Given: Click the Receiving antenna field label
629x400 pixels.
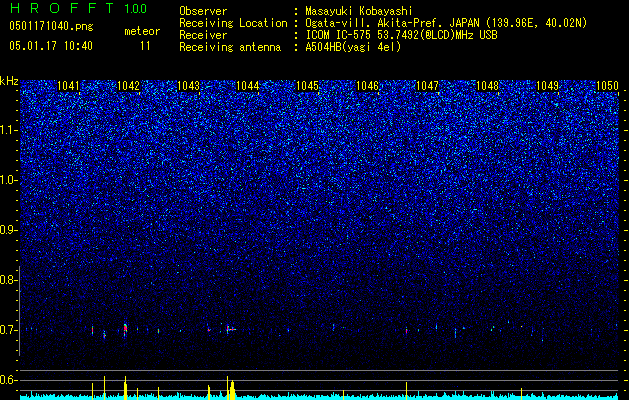Looking at the screenshot, I should 230,48.
